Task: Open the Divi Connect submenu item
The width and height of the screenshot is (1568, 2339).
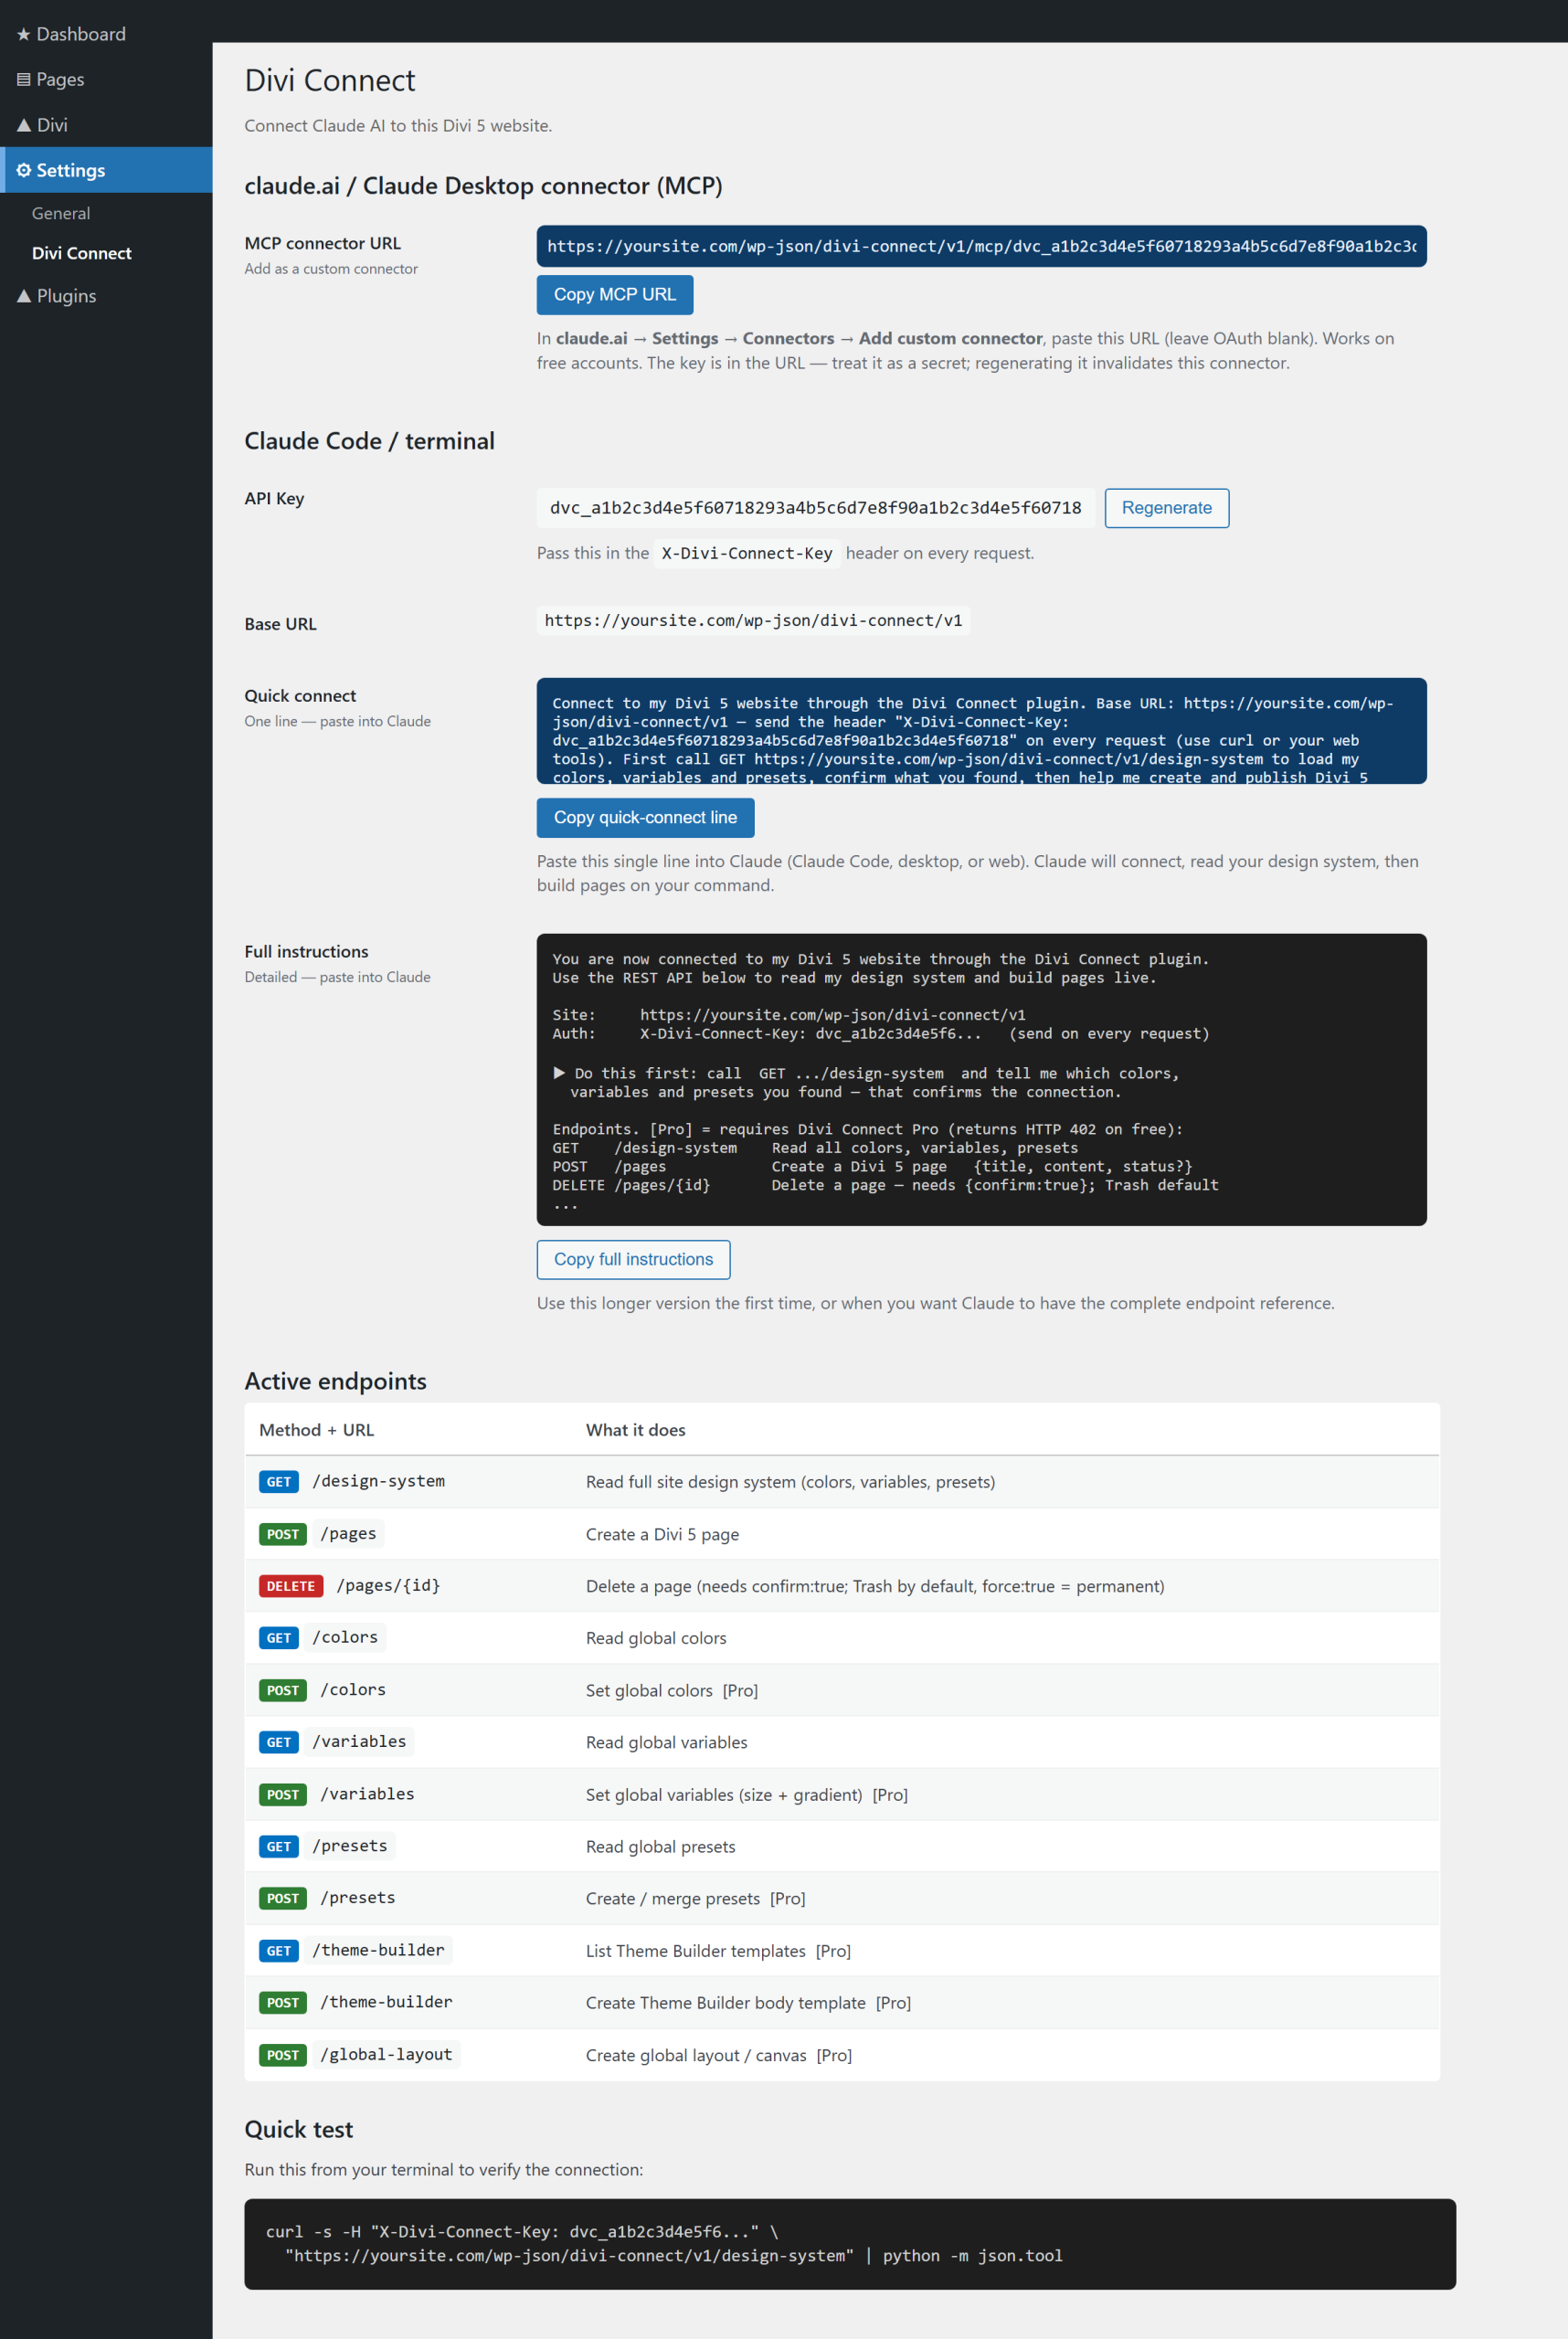Action: 82,253
